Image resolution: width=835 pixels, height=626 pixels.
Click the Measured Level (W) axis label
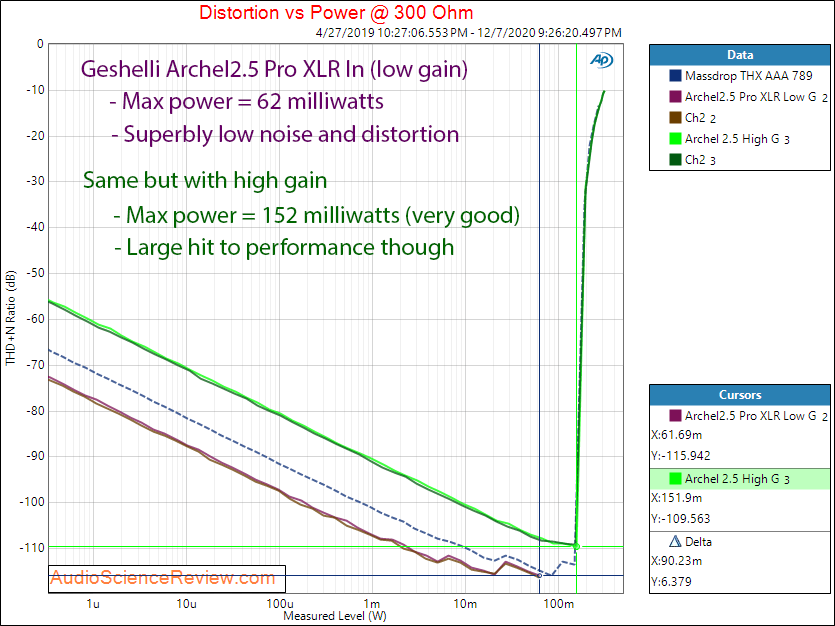pyautogui.click(x=335, y=616)
